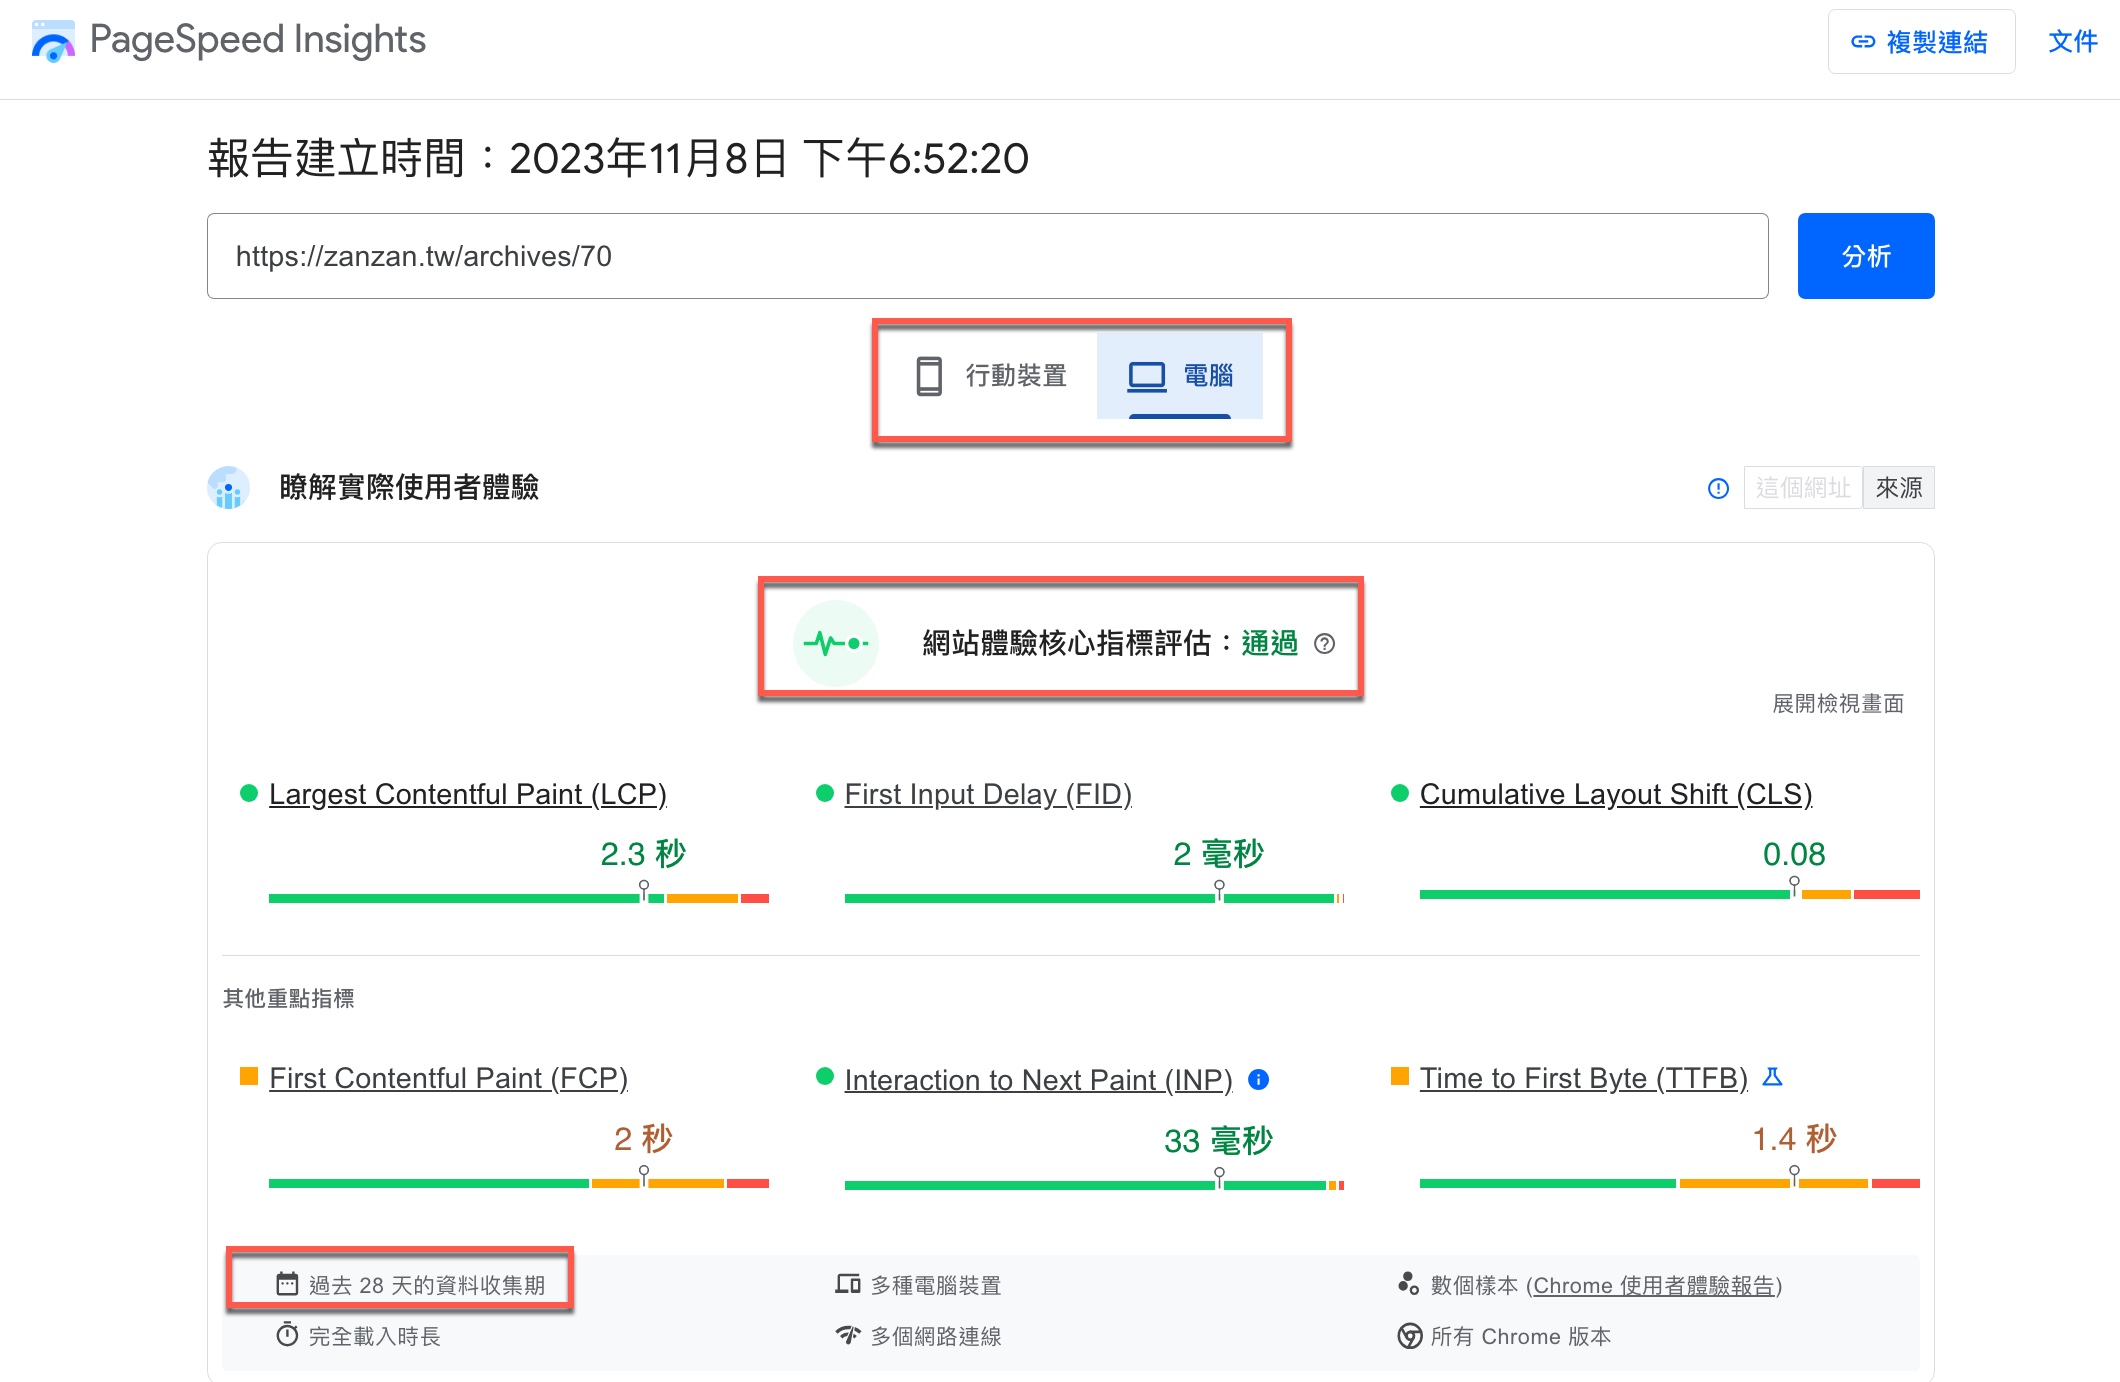Click the LCP distribution bar
This screenshot has width=2120, height=1382.
pyautogui.click(x=519, y=898)
